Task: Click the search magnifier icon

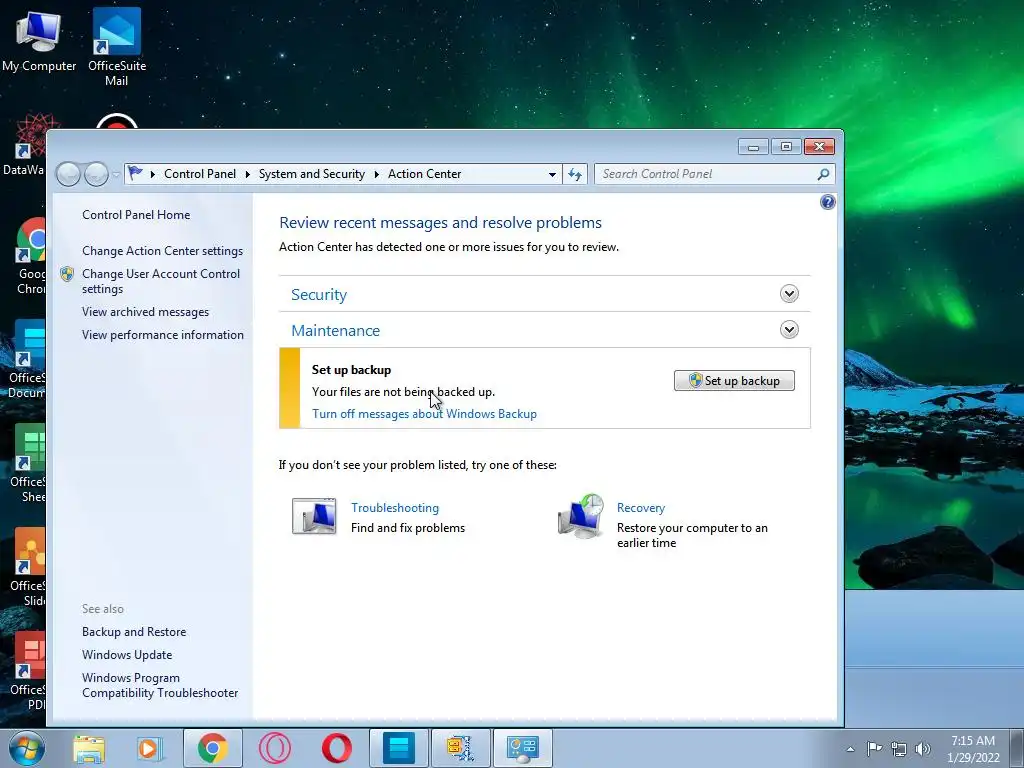Action: (x=823, y=174)
